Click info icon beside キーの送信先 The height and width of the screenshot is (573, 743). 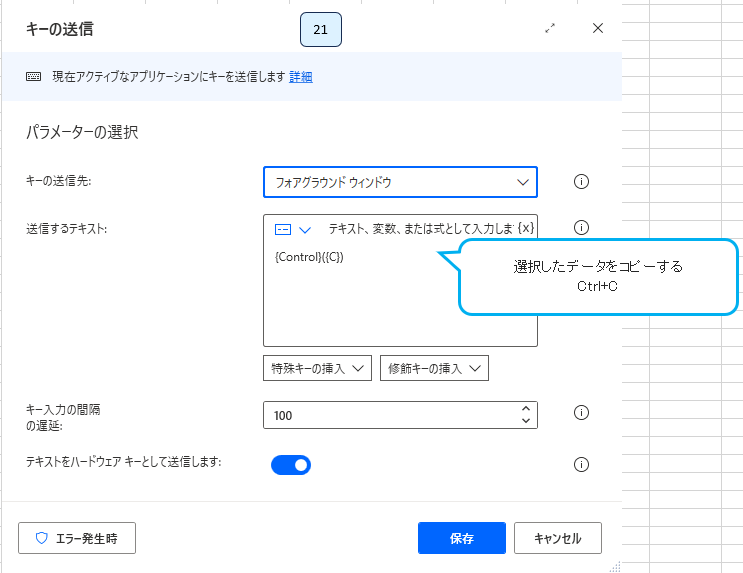point(581,182)
